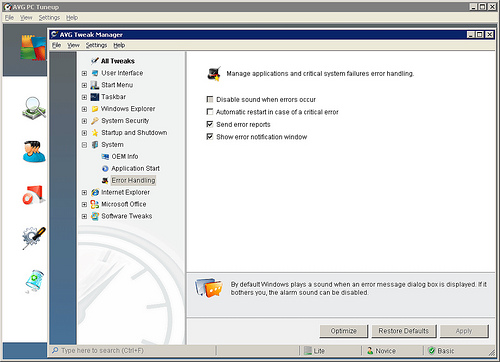Check Automatic restart in case of critical error
500x362 pixels.
coord(210,112)
